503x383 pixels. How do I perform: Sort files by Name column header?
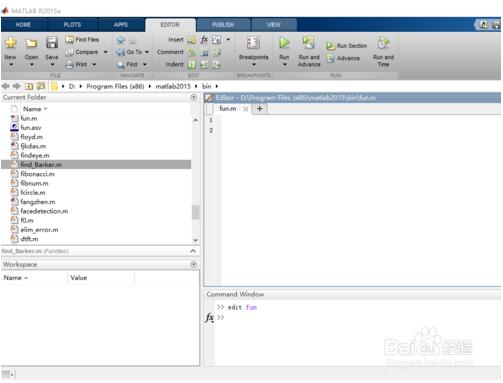35,109
